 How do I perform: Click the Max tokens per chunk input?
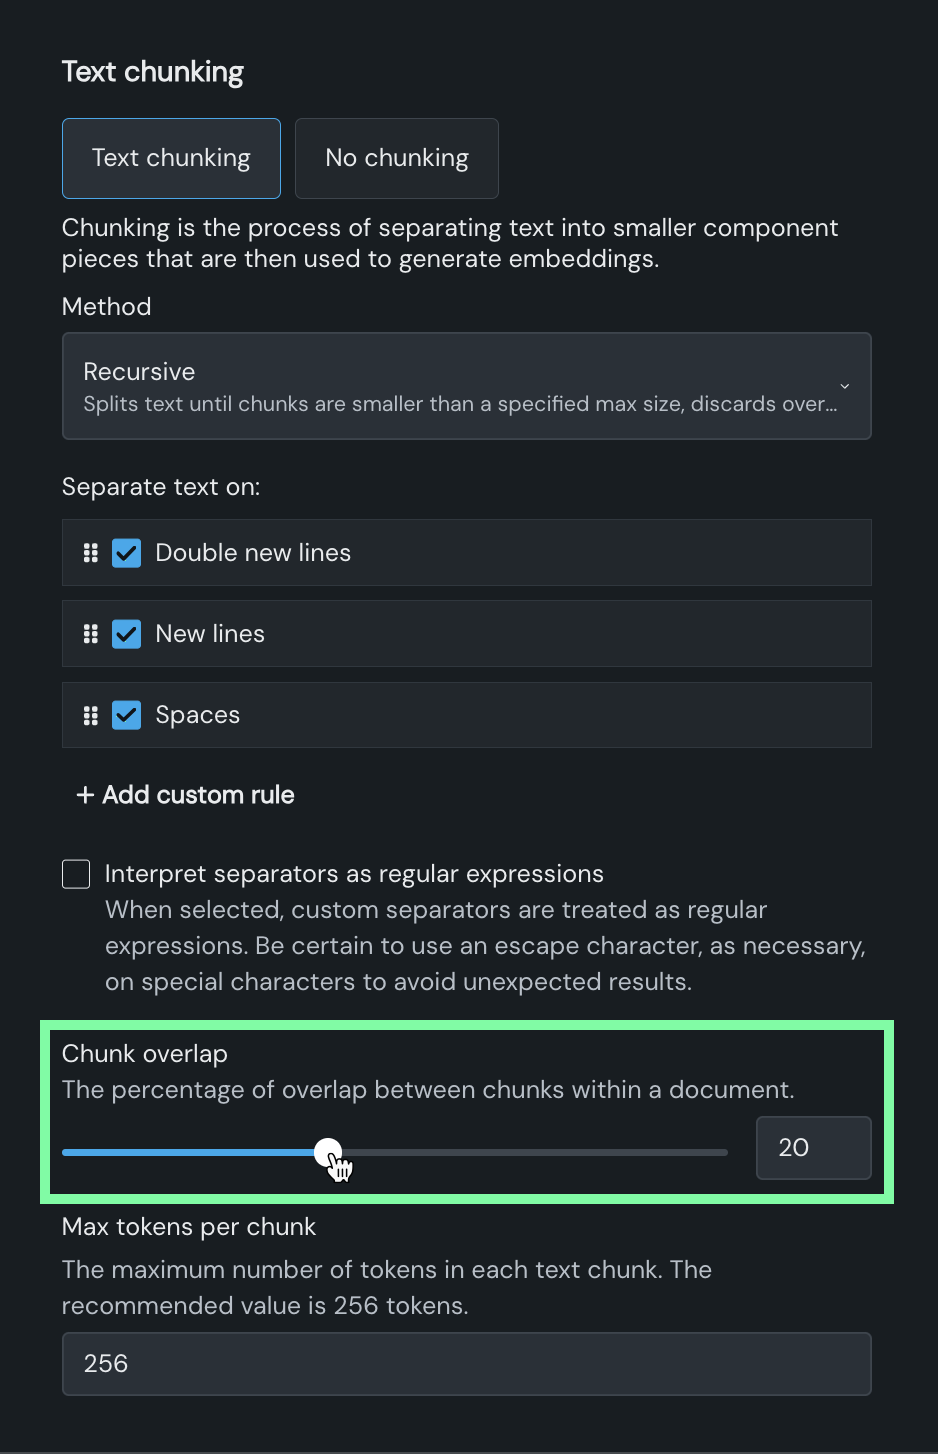click(466, 1364)
